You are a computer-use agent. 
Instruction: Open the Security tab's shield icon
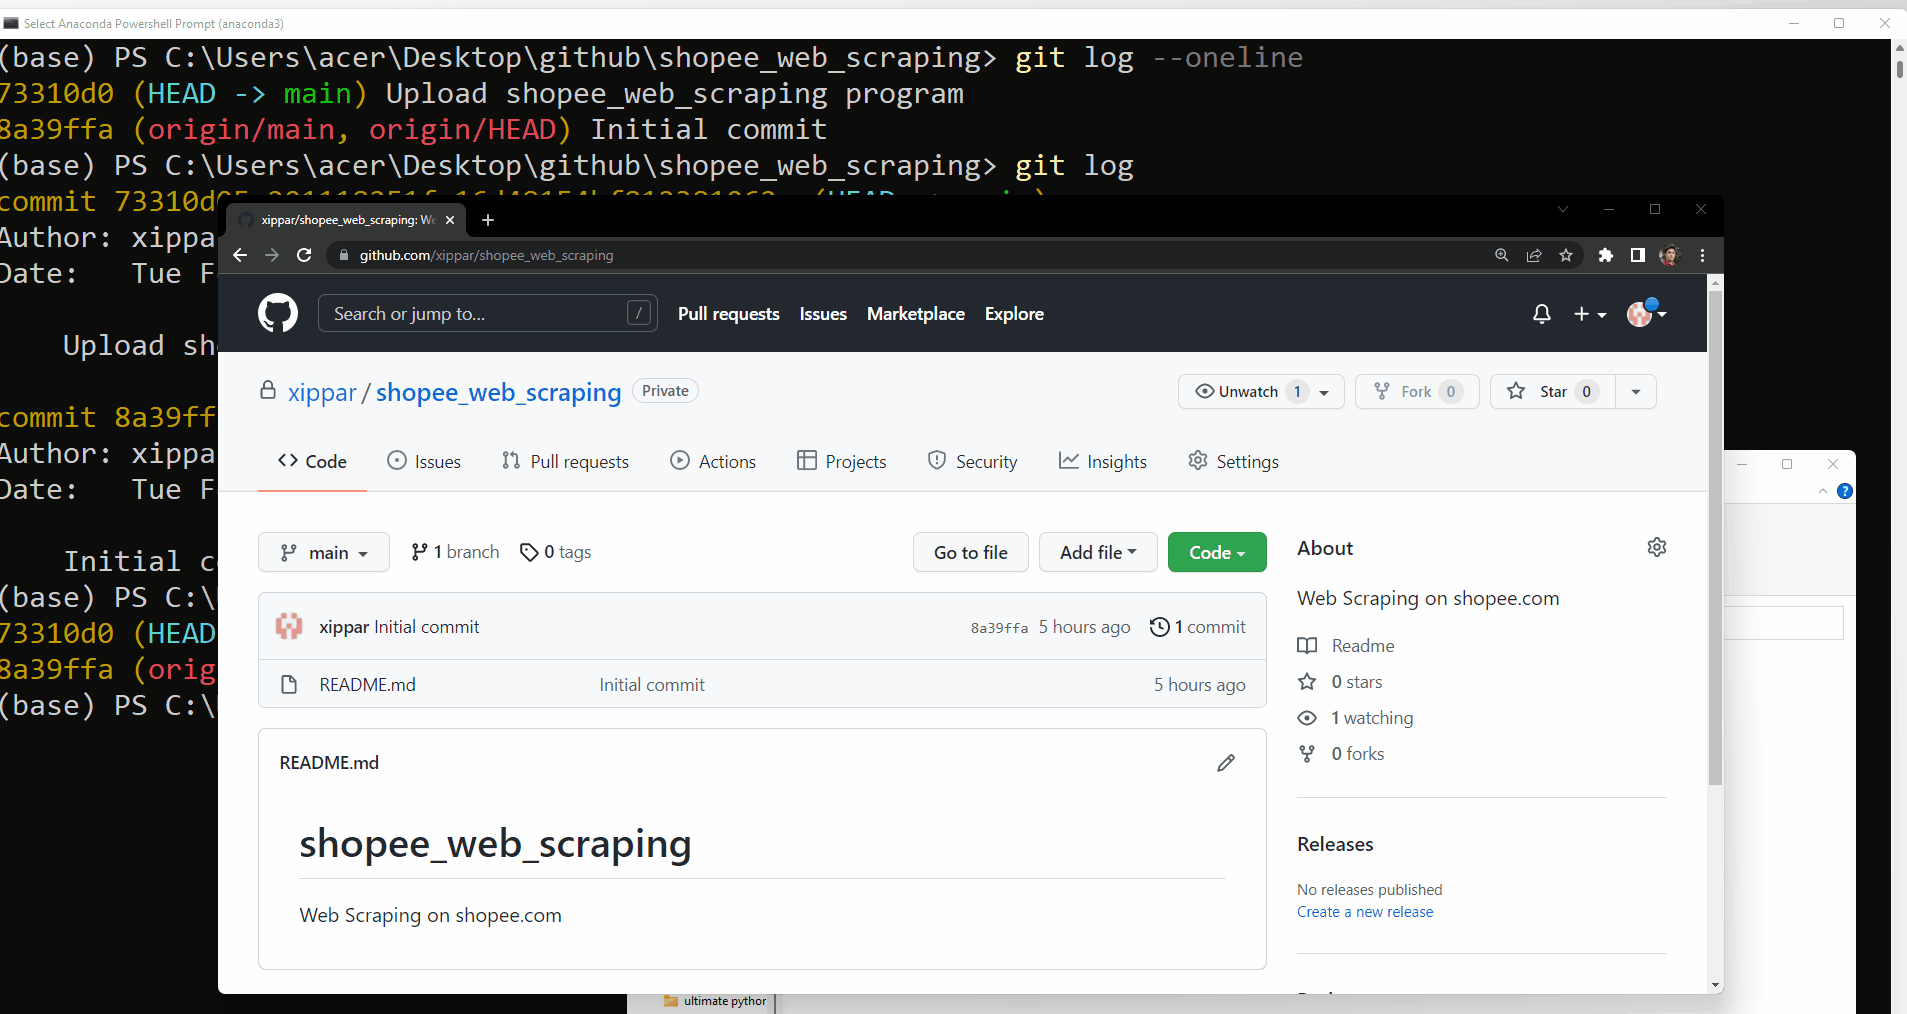(x=937, y=461)
